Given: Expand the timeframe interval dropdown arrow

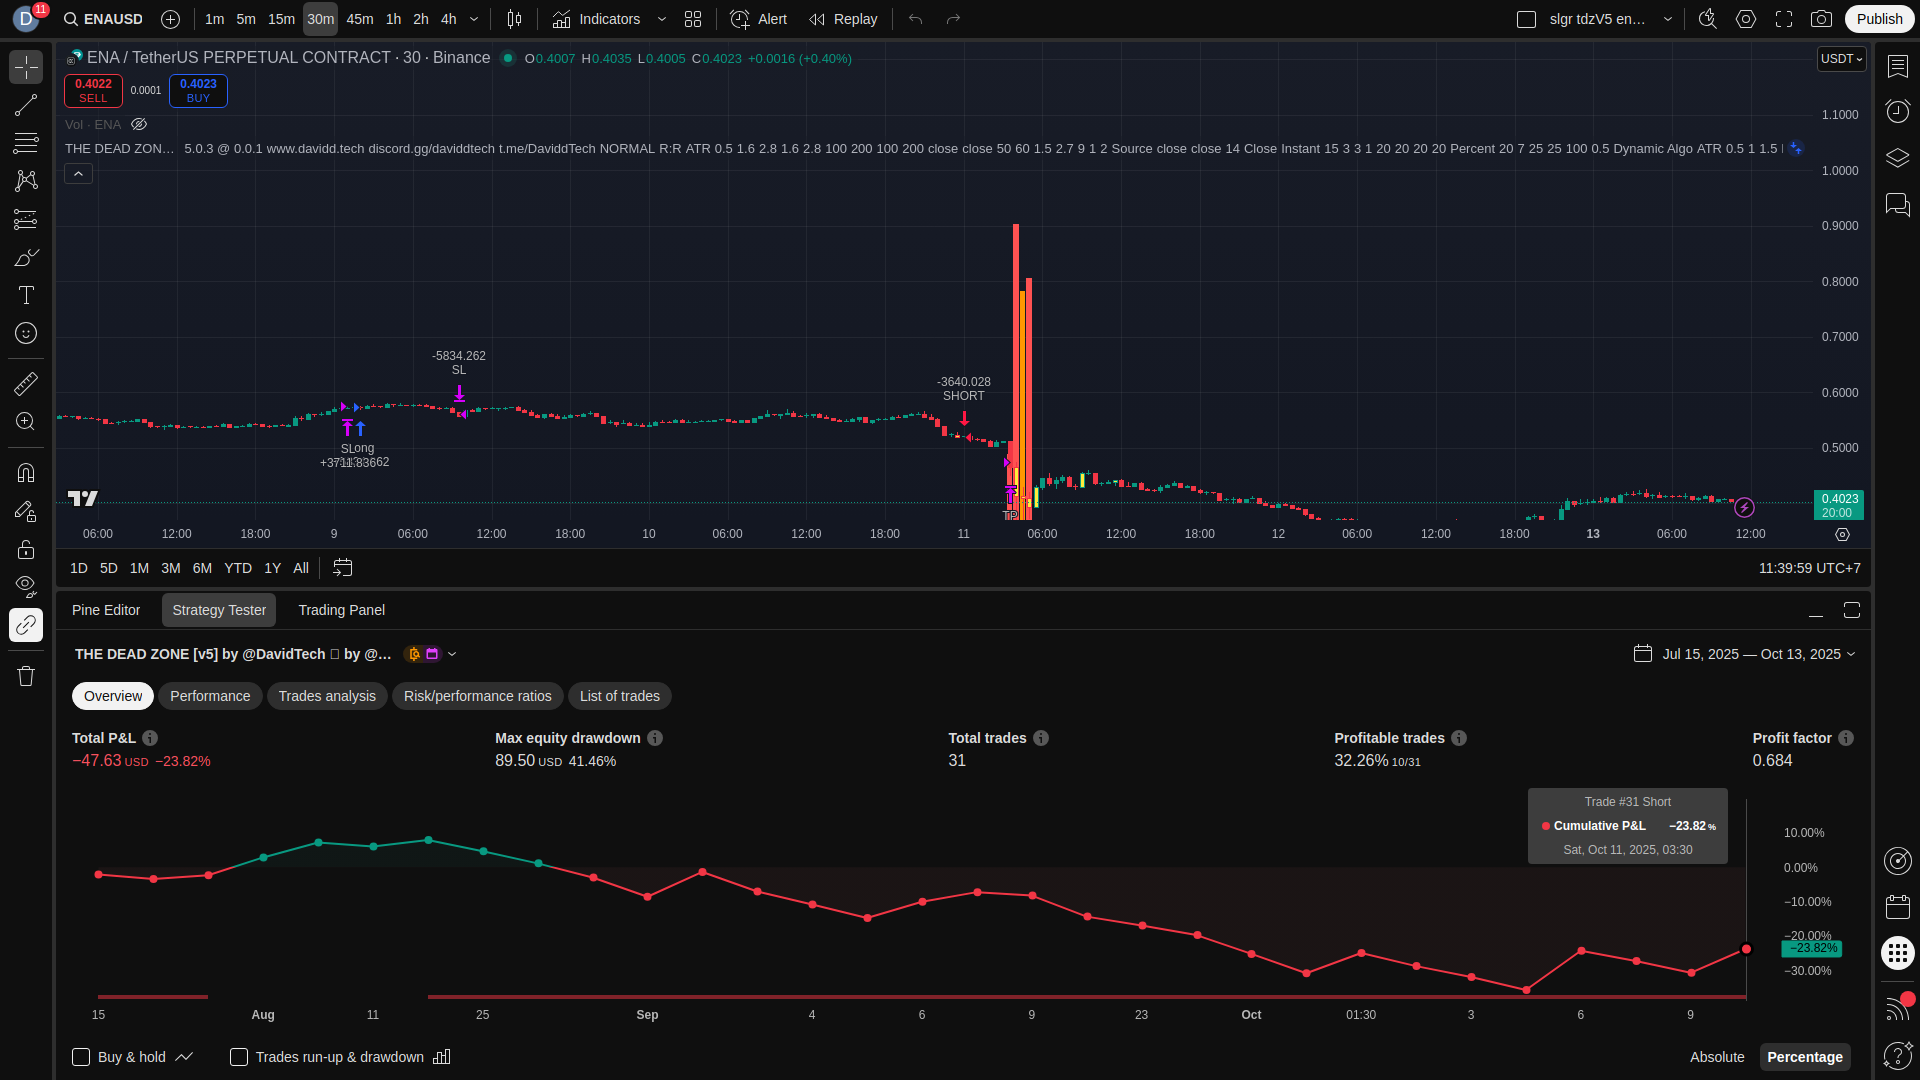Looking at the screenshot, I should click(474, 19).
